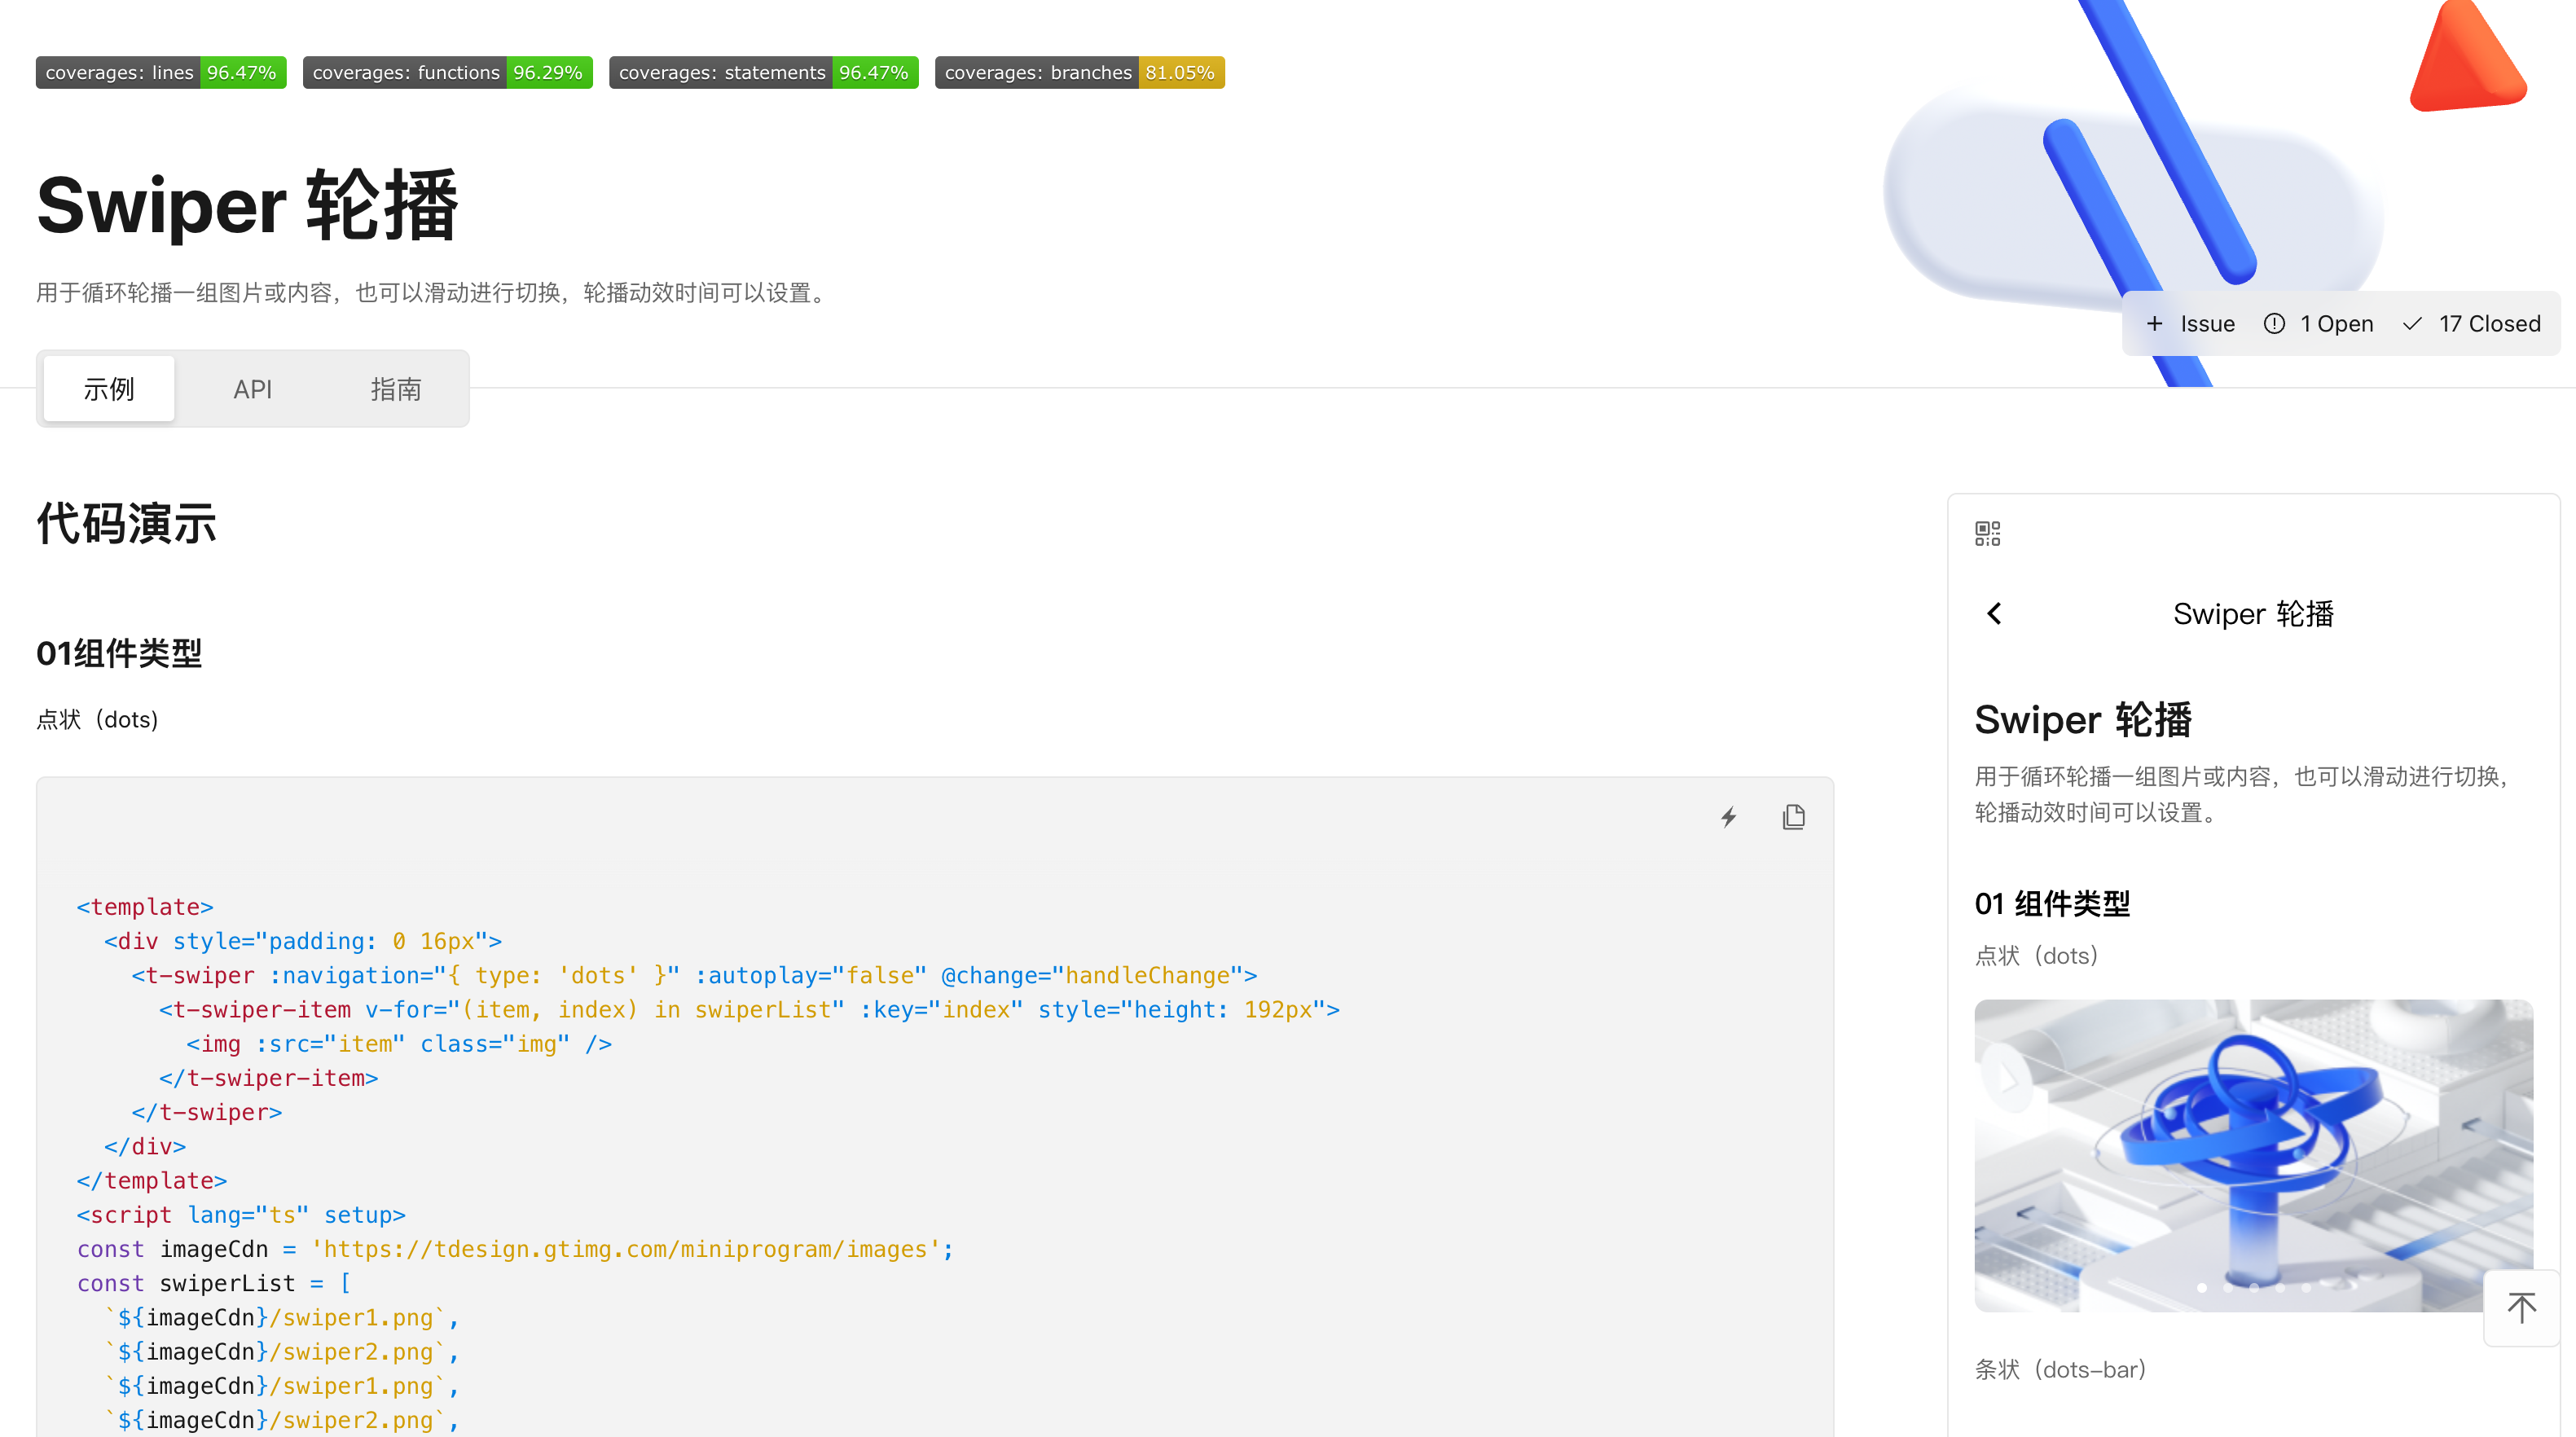This screenshot has width=2576, height=1437.
Task: View the 17 Closed issues
Action: click(2471, 323)
